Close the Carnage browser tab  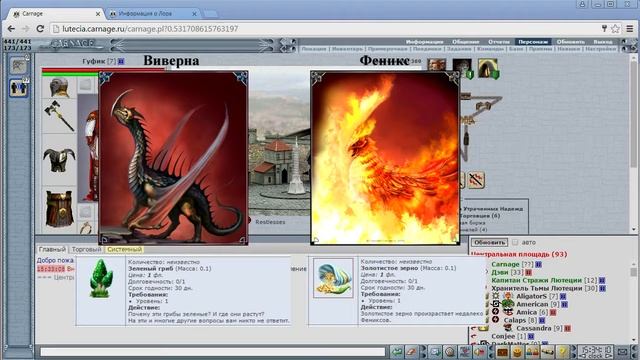[x=98, y=14]
